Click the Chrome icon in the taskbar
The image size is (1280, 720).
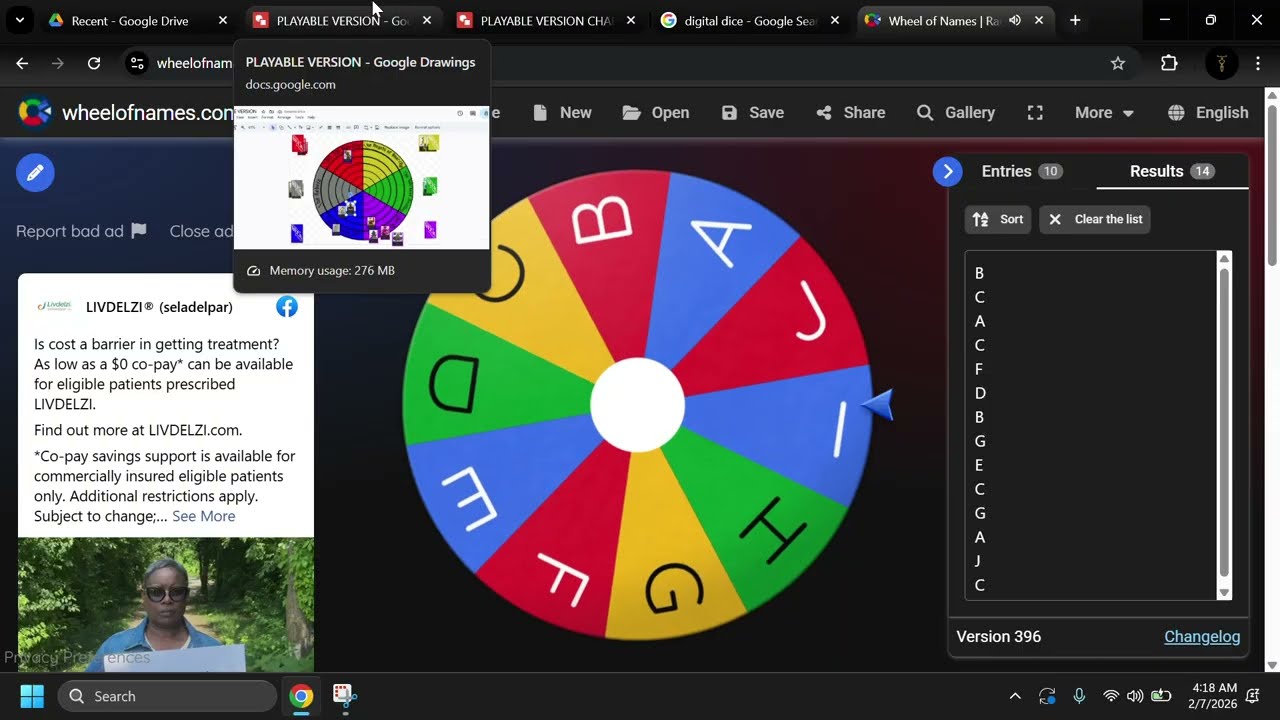(301, 696)
